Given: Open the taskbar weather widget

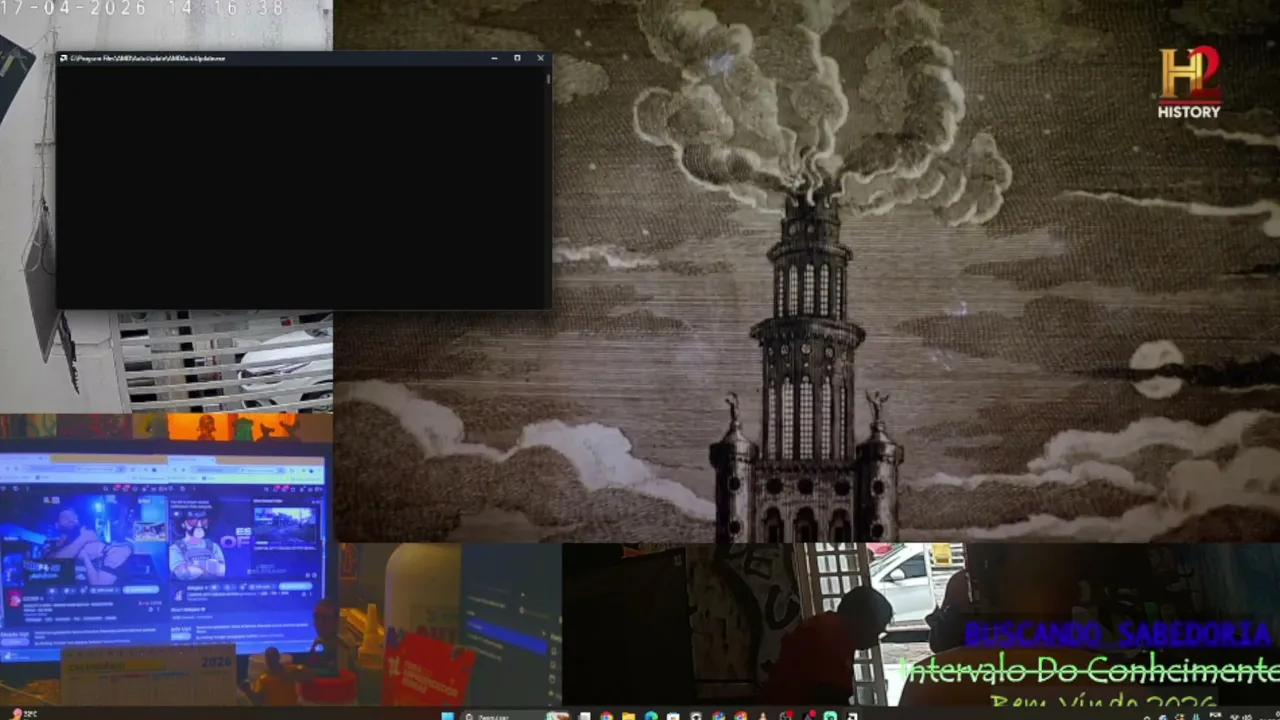Looking at the screenshot, I should coord(22,715).
